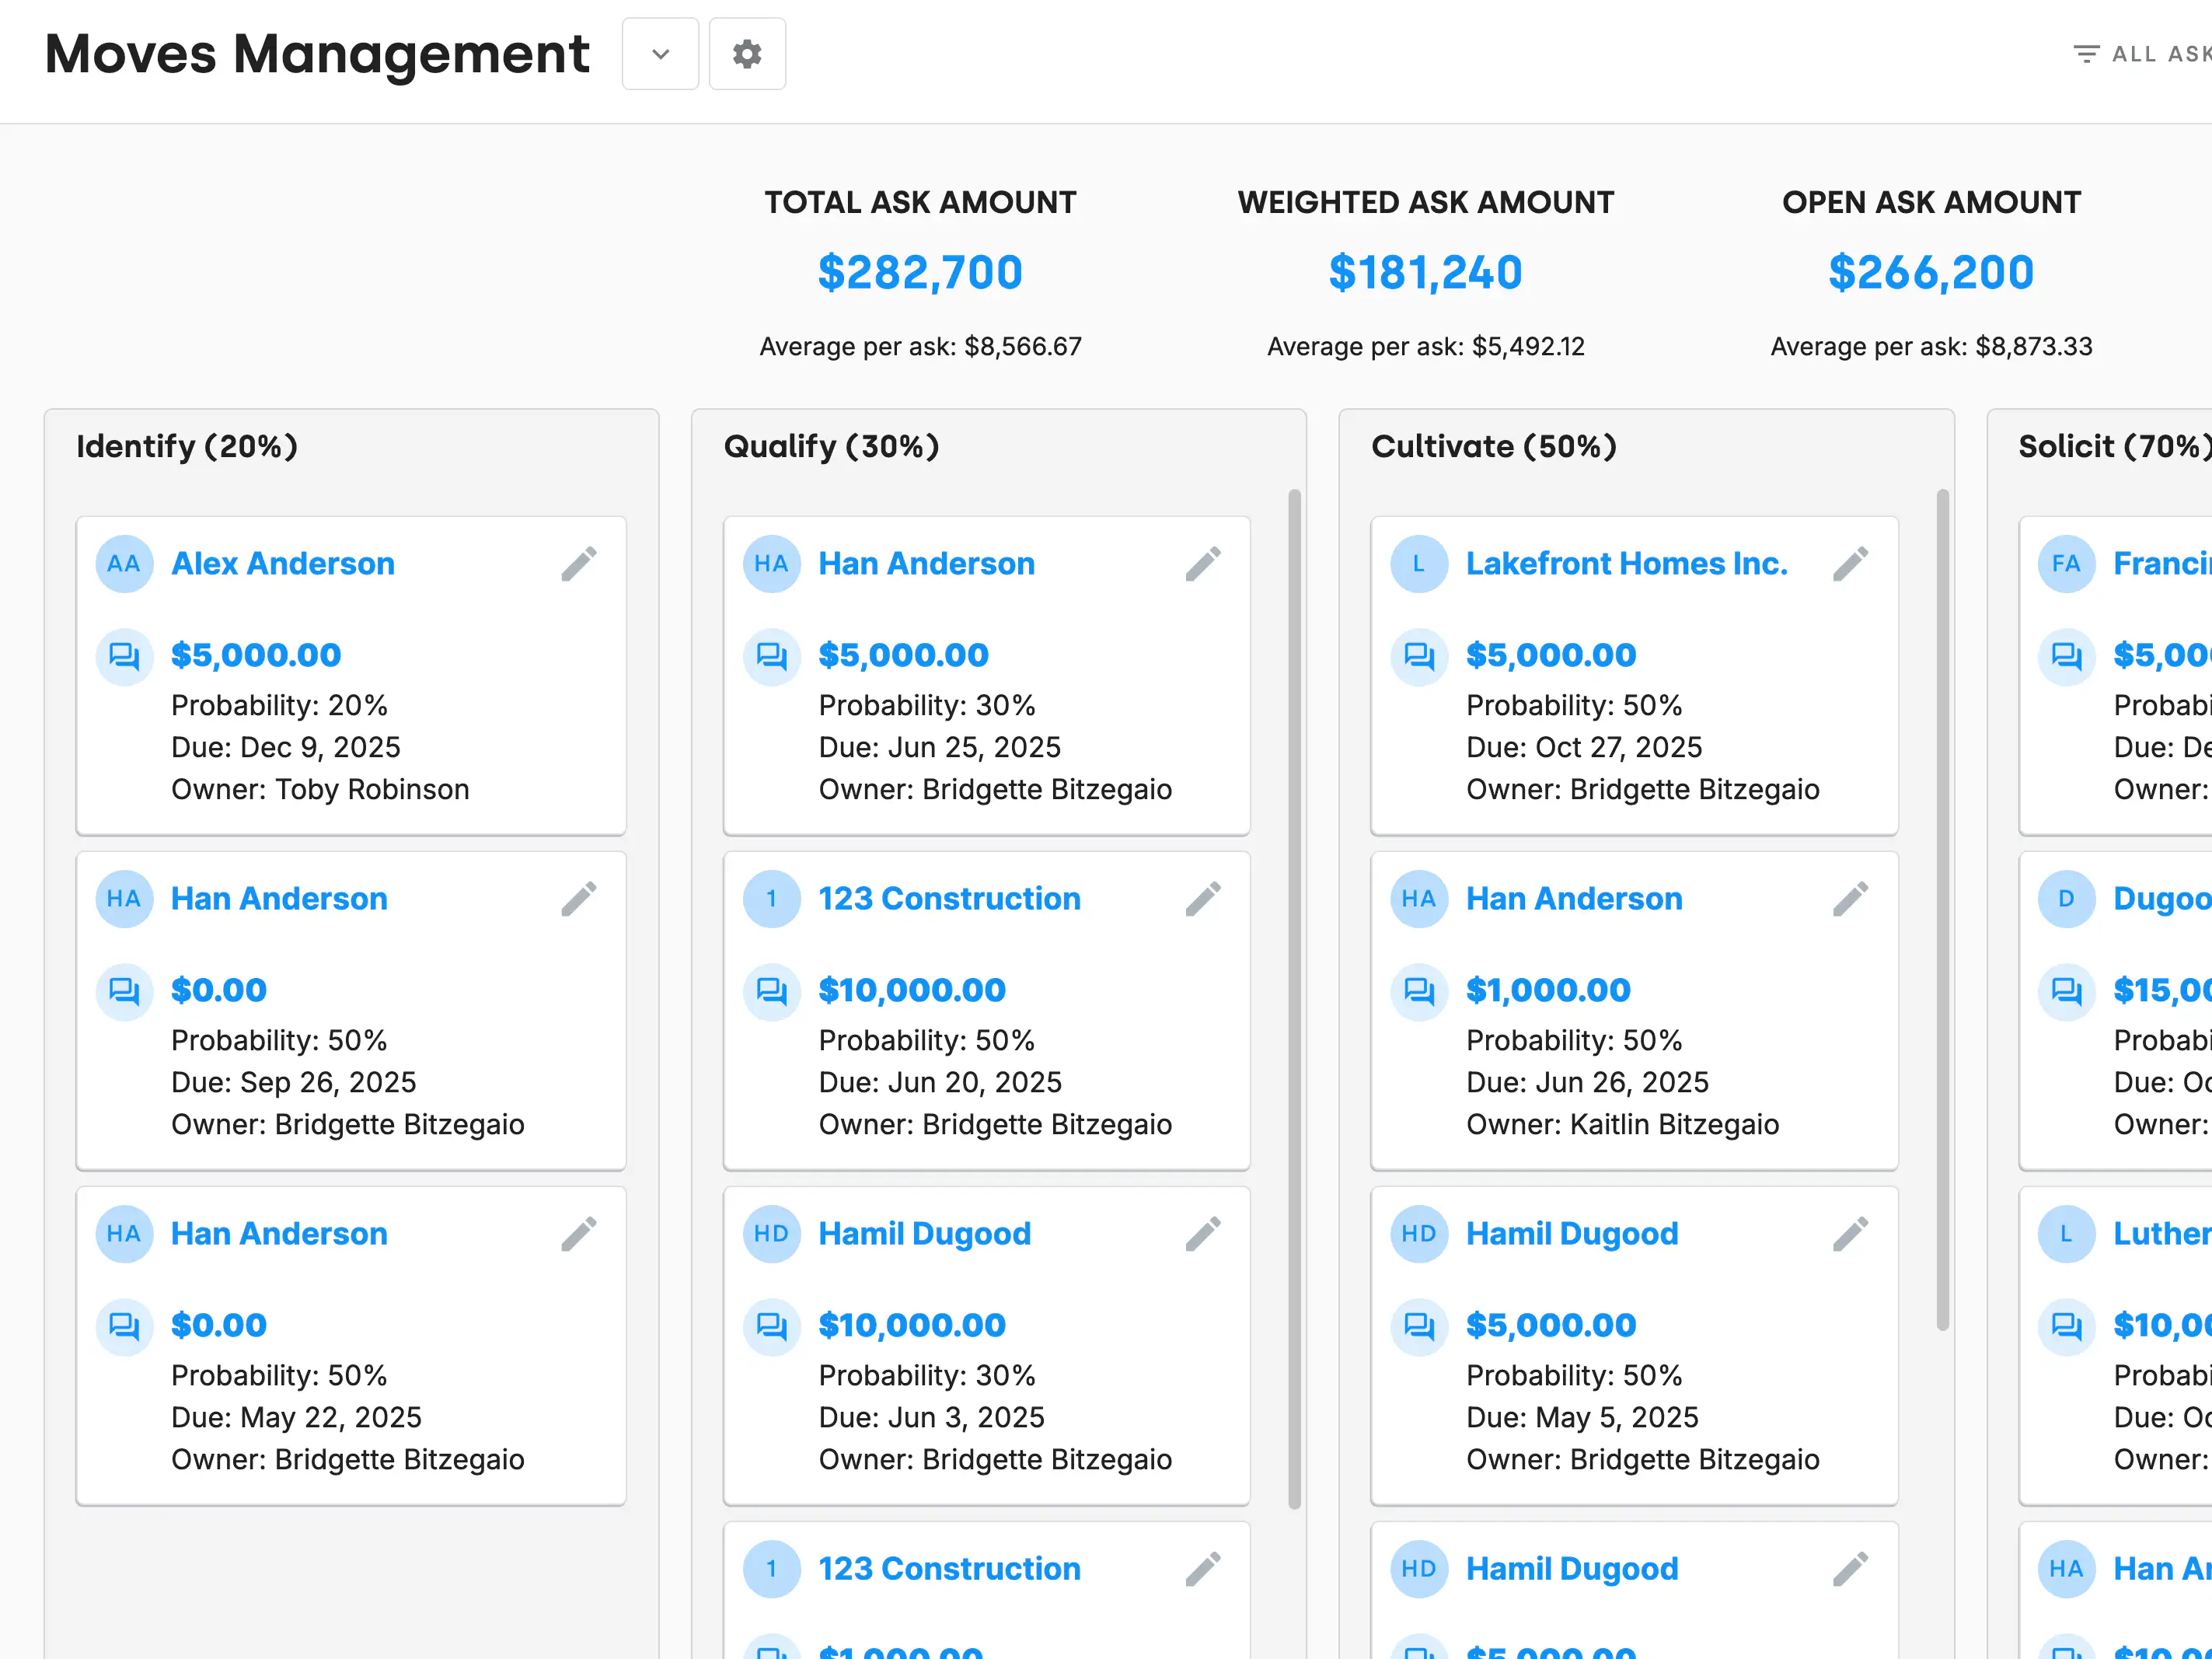Click pencil icon on Qualify Hamil Dugood card
This screenshot has height=1659, width=2212.
tap(1203, 1234)
